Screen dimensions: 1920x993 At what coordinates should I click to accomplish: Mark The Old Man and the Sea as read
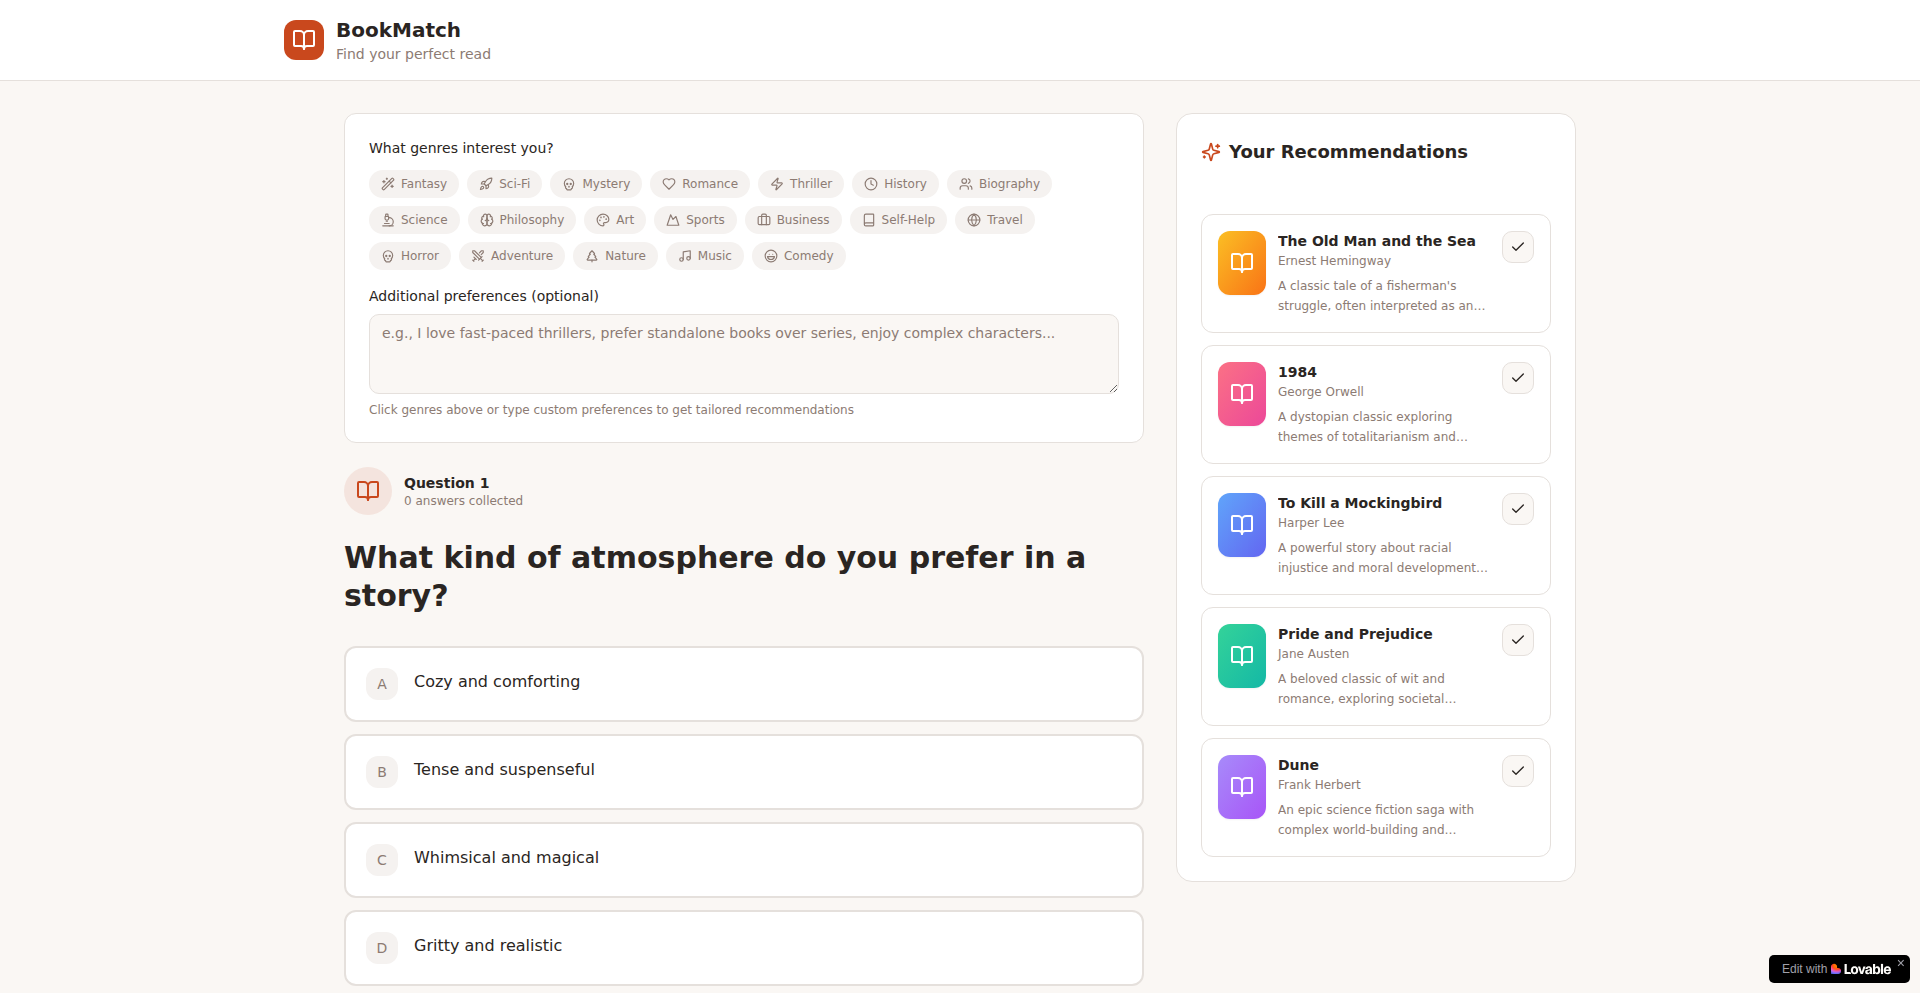(x=1517, y=247)
